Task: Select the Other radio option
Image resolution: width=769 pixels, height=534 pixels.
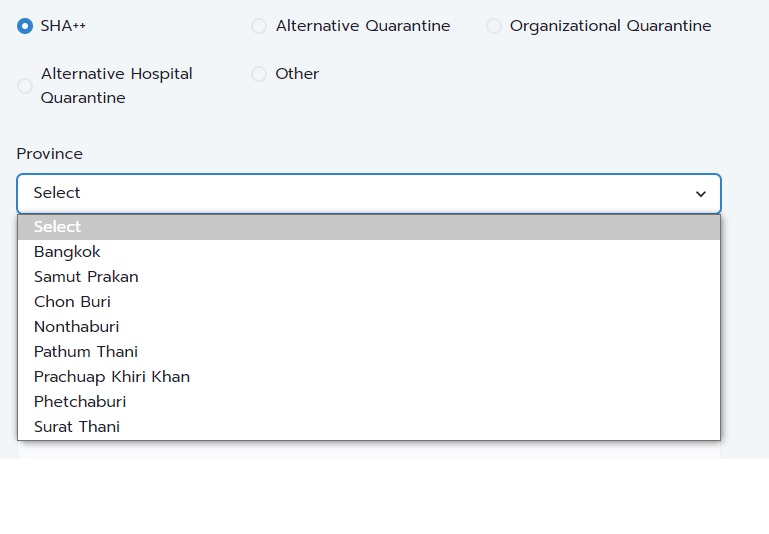Action: 259,74
